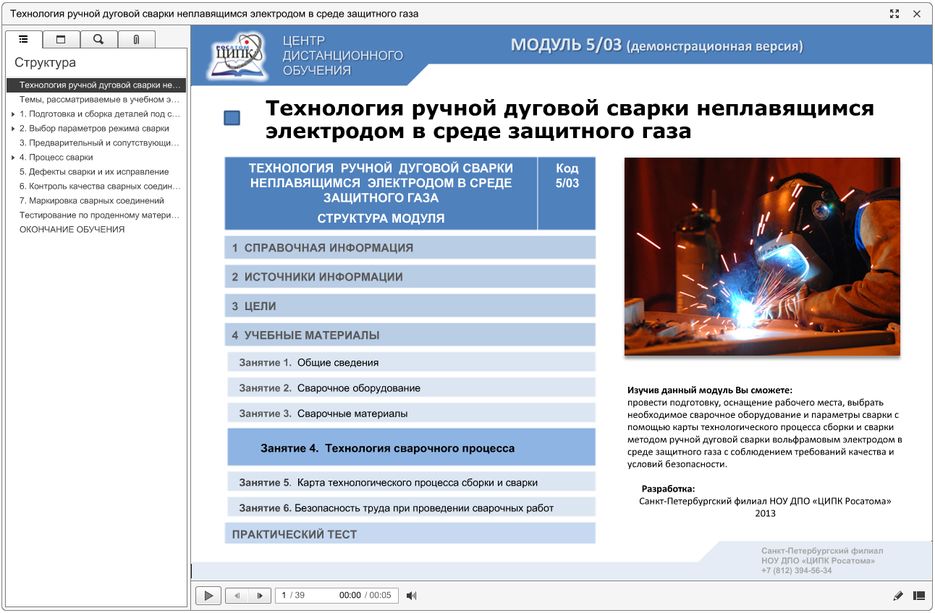Advance to next slide arrow

[260, 595]
